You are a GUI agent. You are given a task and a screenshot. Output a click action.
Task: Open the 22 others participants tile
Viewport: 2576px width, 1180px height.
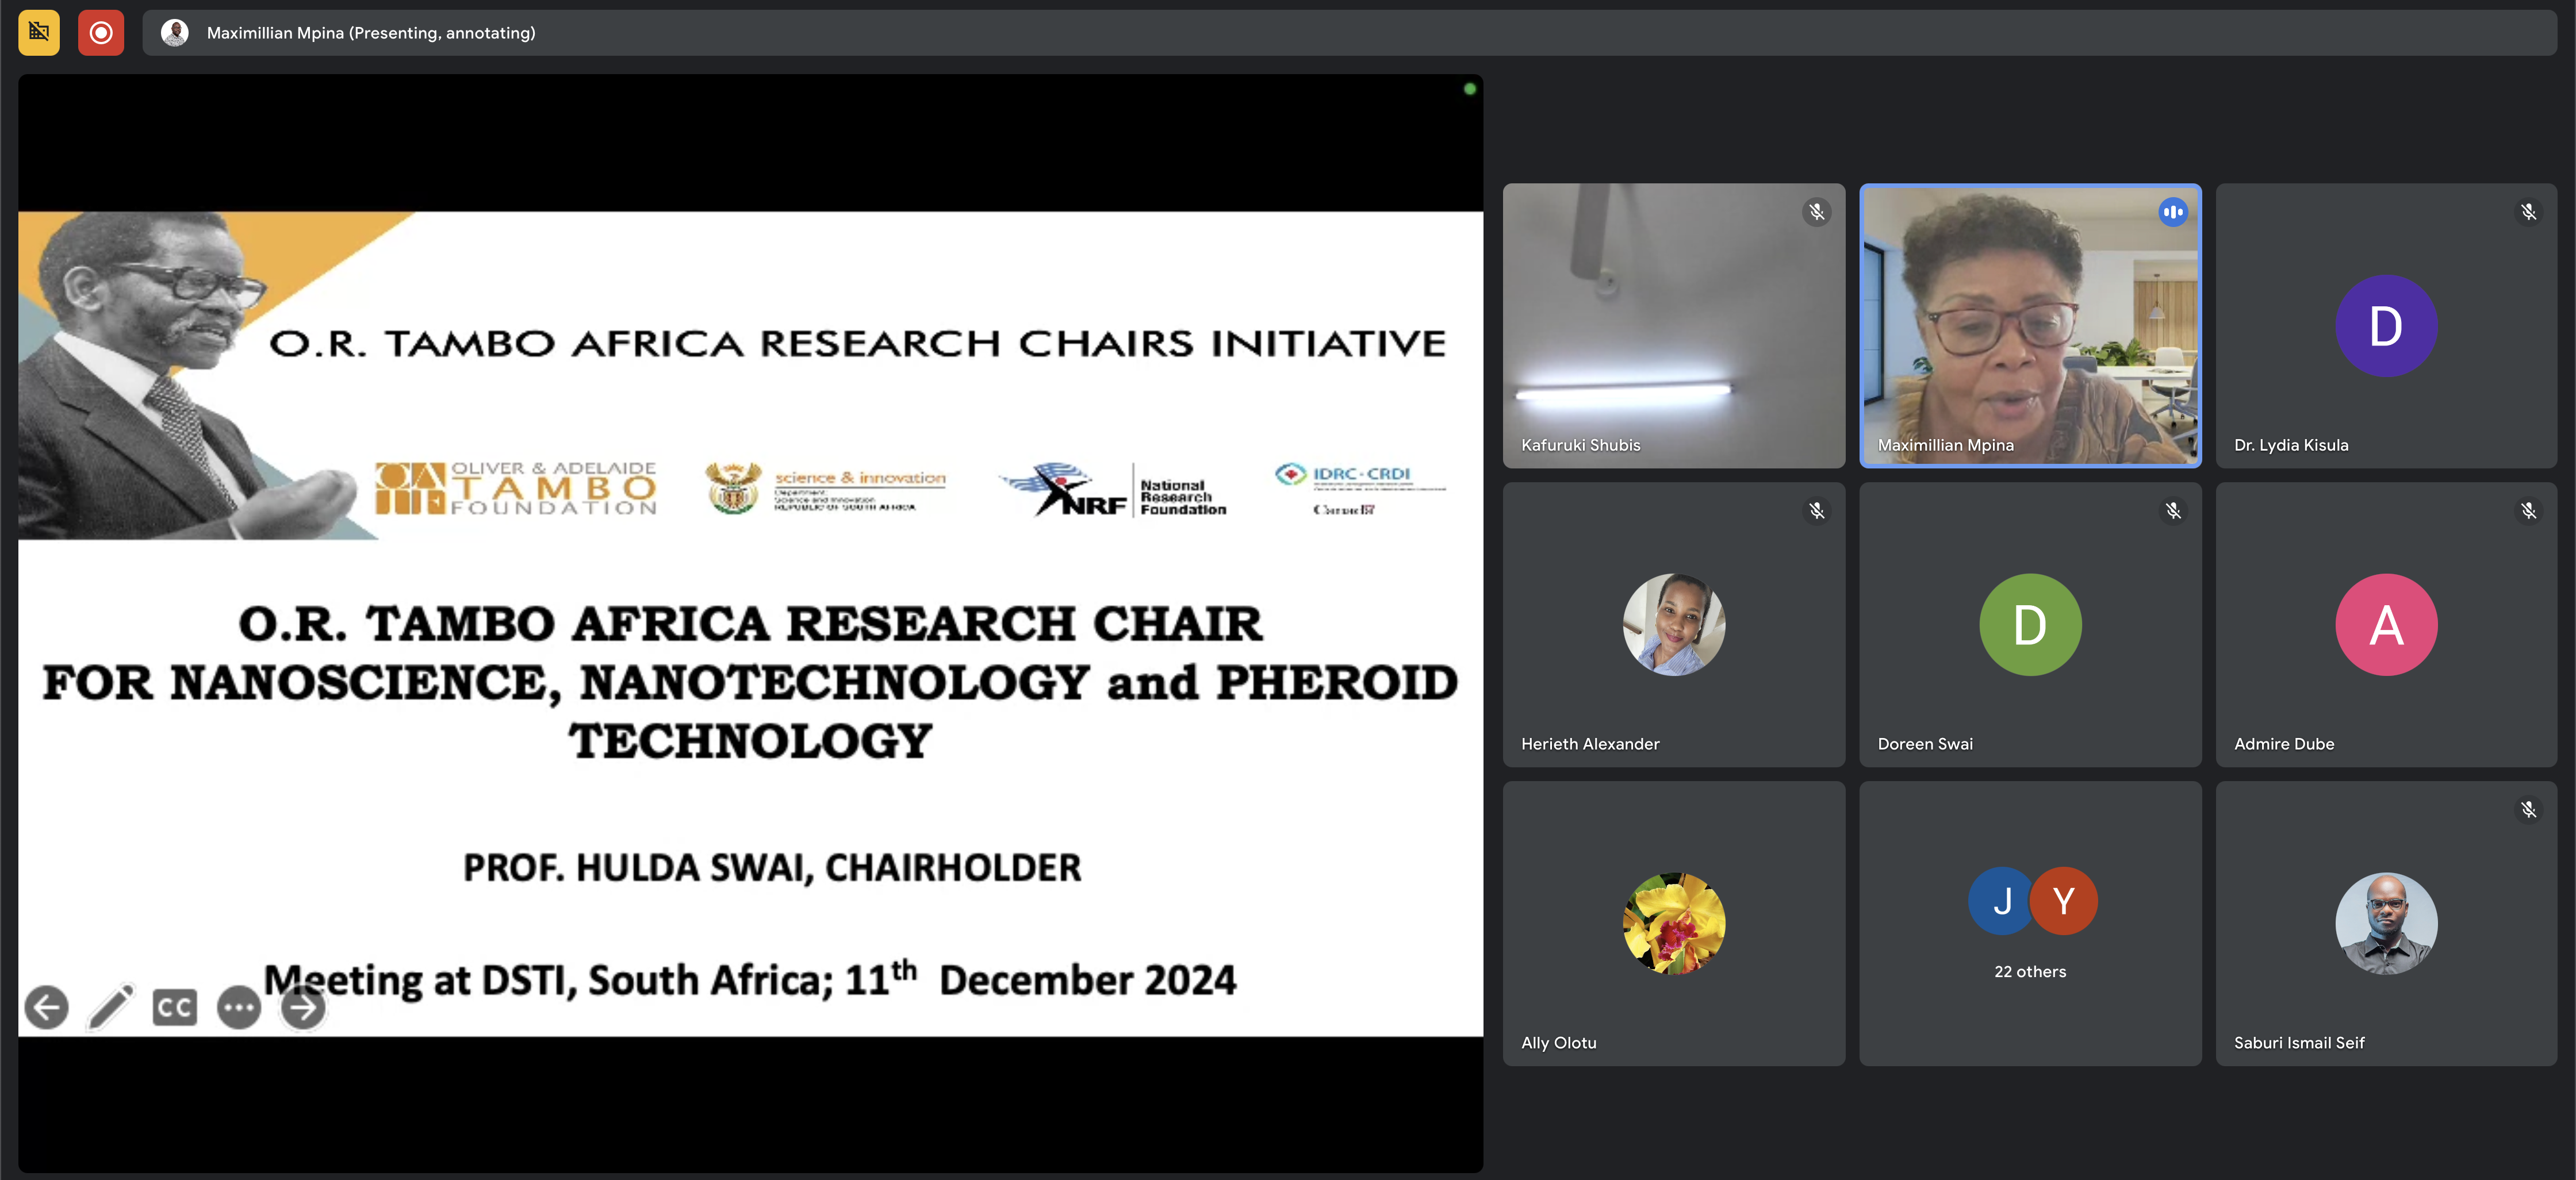pyautogui.click(x=2030, y=923)
